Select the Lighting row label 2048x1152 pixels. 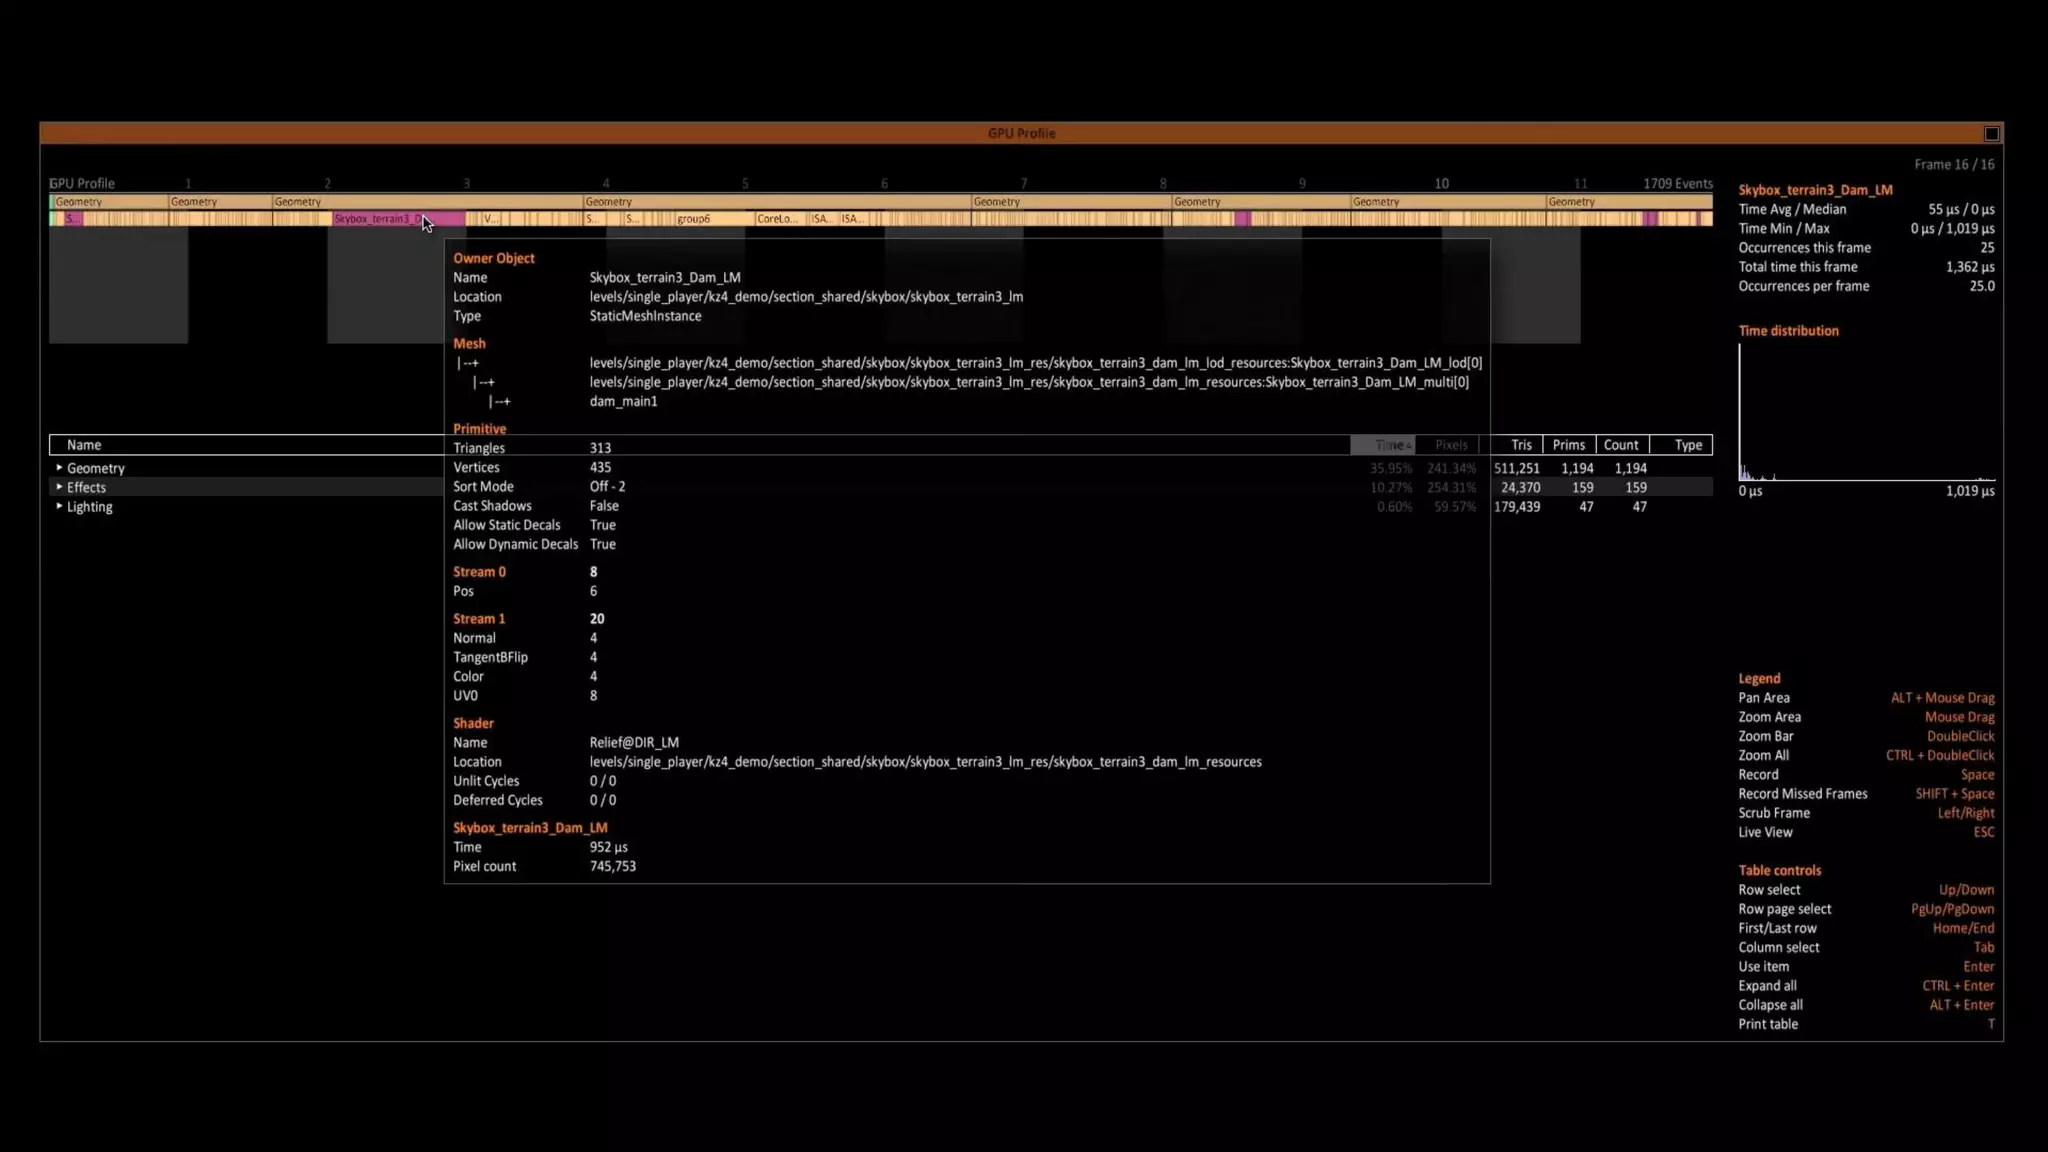[89, 507]
